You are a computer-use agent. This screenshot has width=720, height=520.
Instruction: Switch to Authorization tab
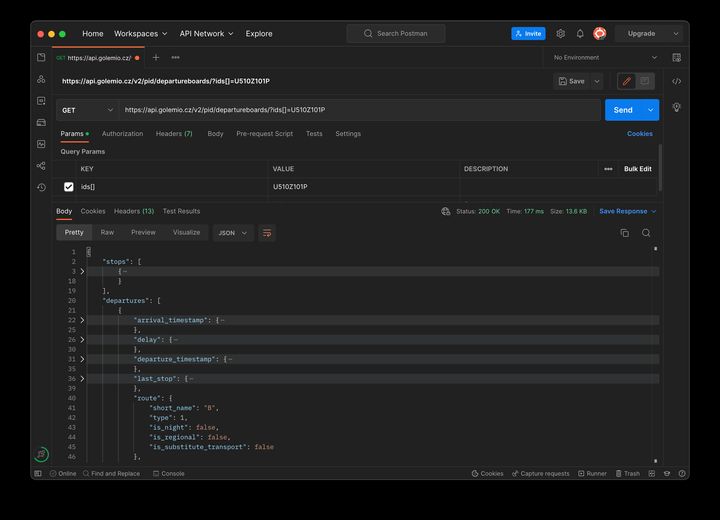122,134
